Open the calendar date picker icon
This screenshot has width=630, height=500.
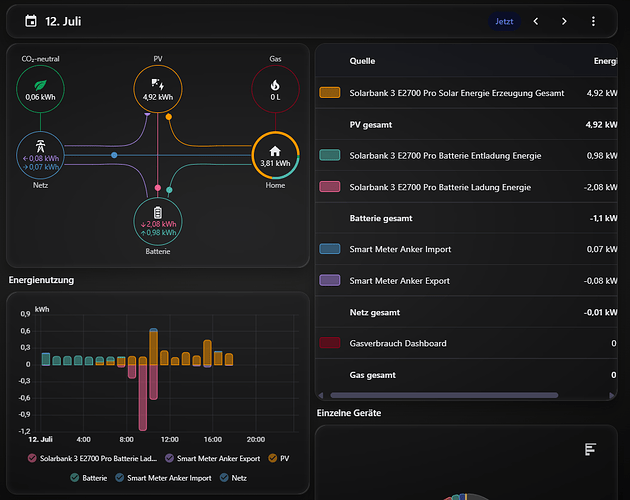(x=31, y=21)
